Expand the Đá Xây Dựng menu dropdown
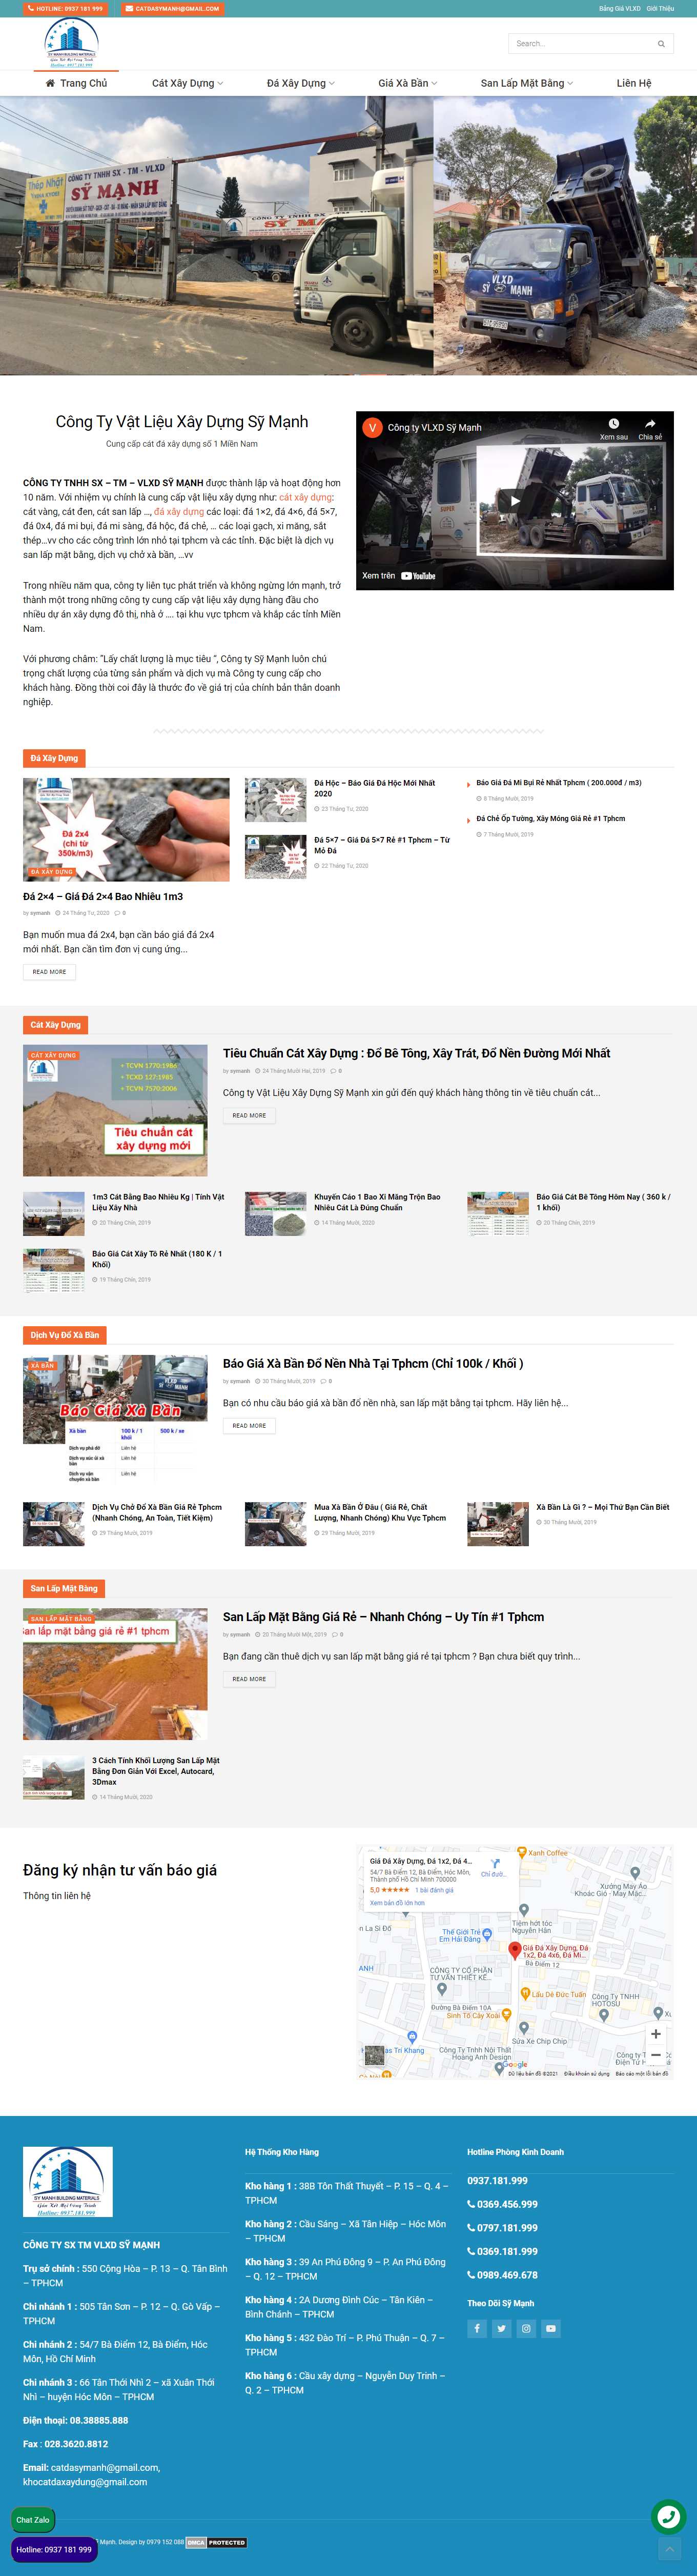The width and height of the screenshot is (697, 2576). (300, 83)
